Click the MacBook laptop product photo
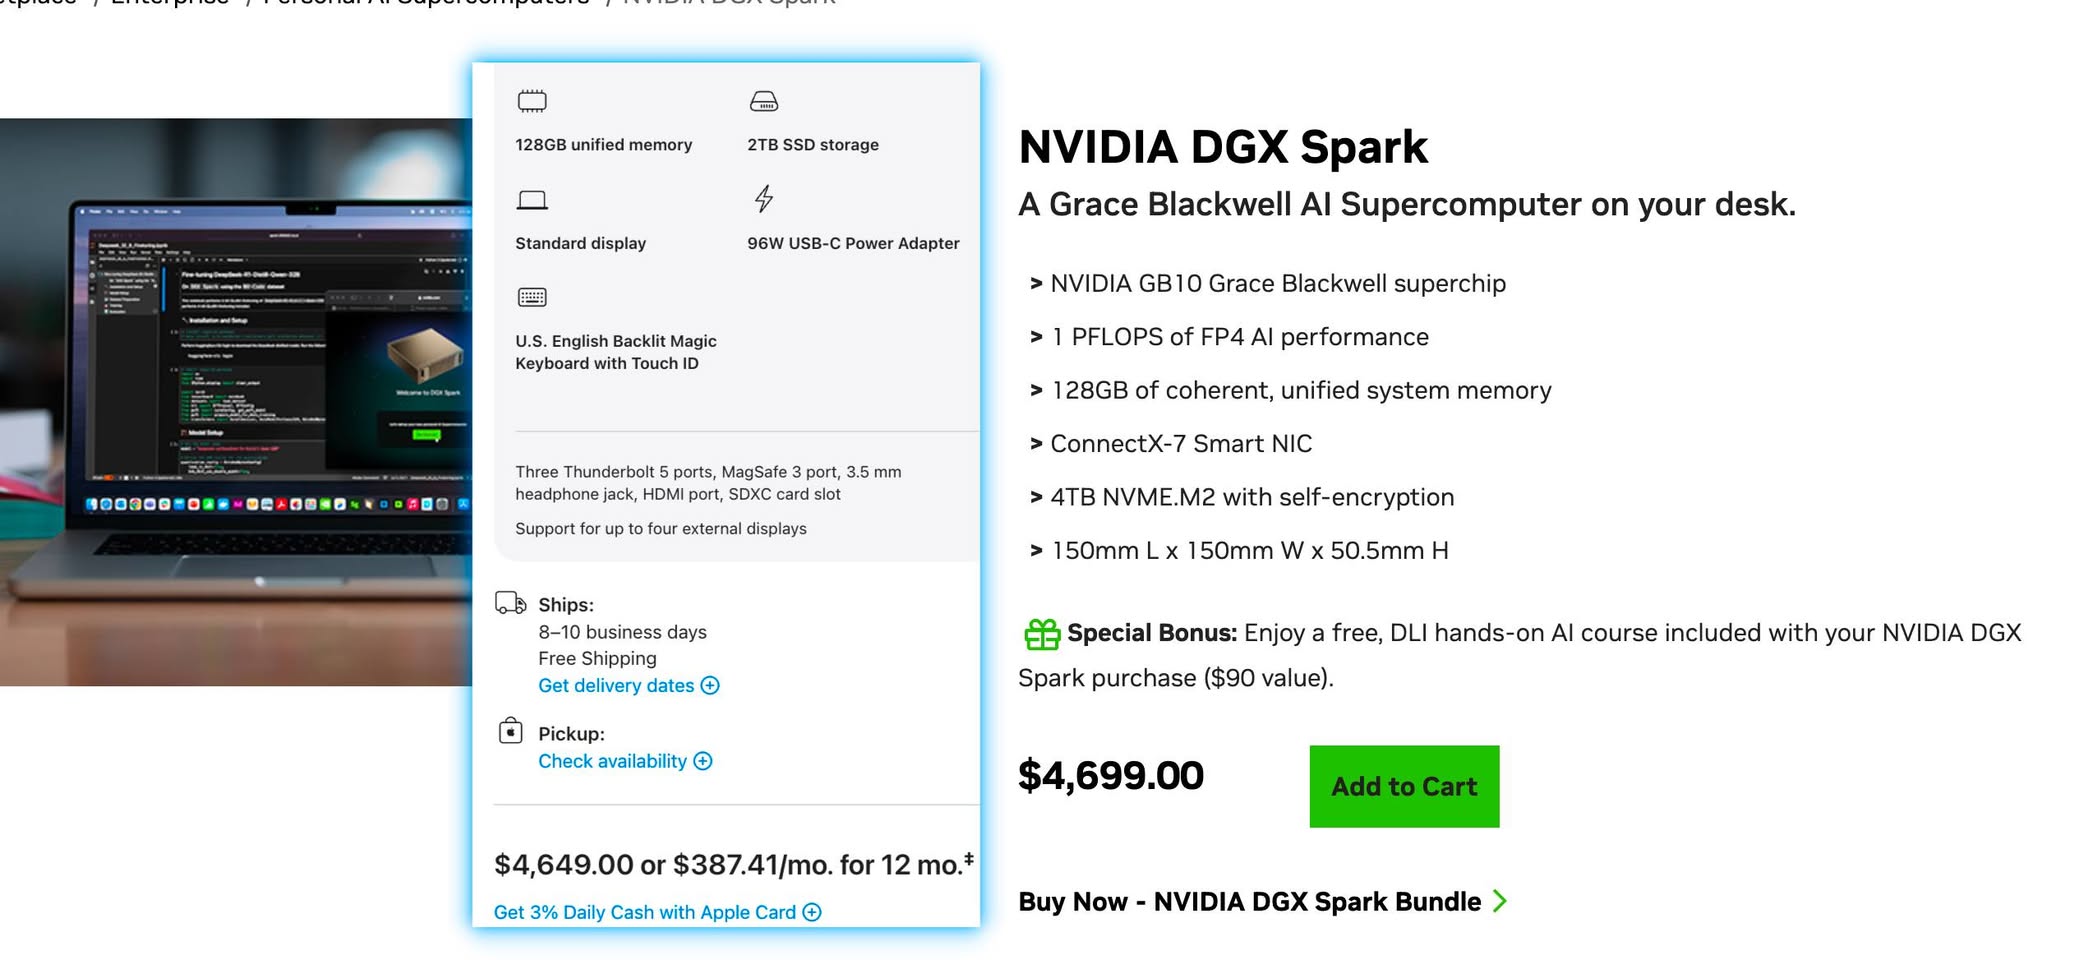The image size is (2079, 960). (x=236, y=400)
